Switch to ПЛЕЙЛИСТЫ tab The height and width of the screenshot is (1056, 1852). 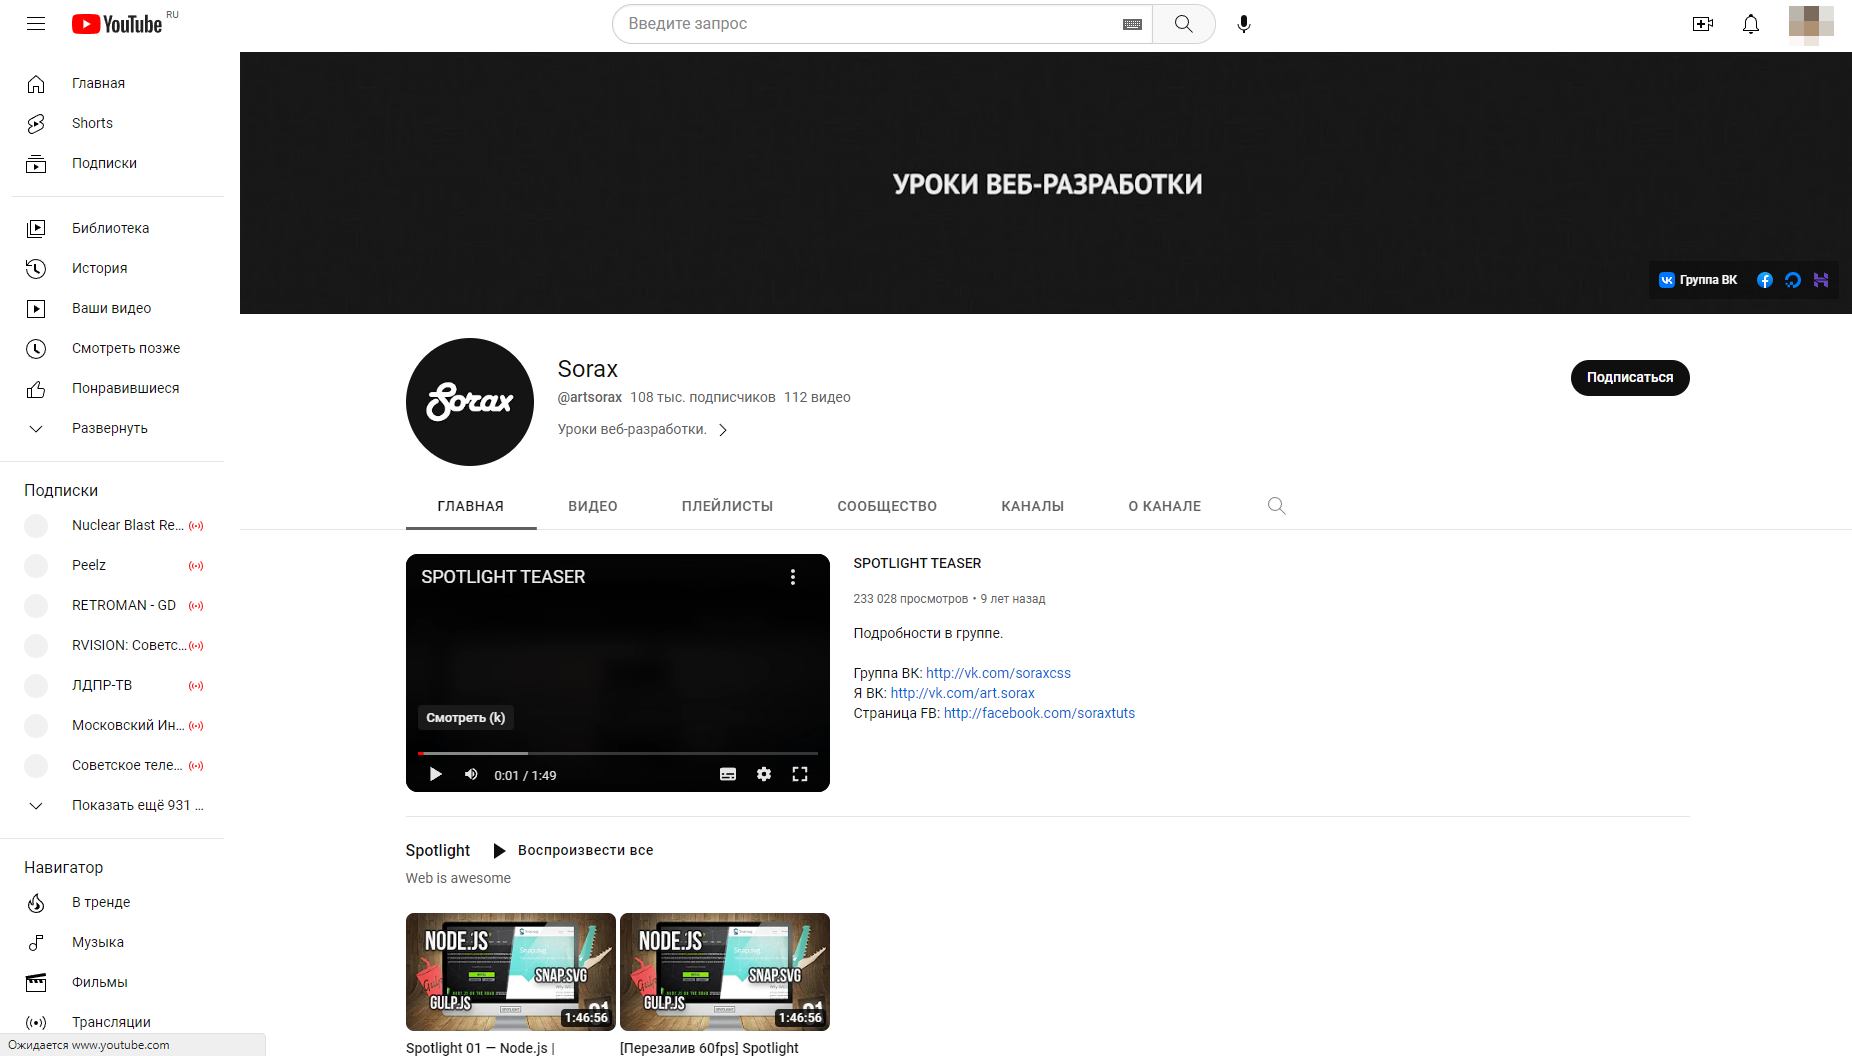pos(727,506)
